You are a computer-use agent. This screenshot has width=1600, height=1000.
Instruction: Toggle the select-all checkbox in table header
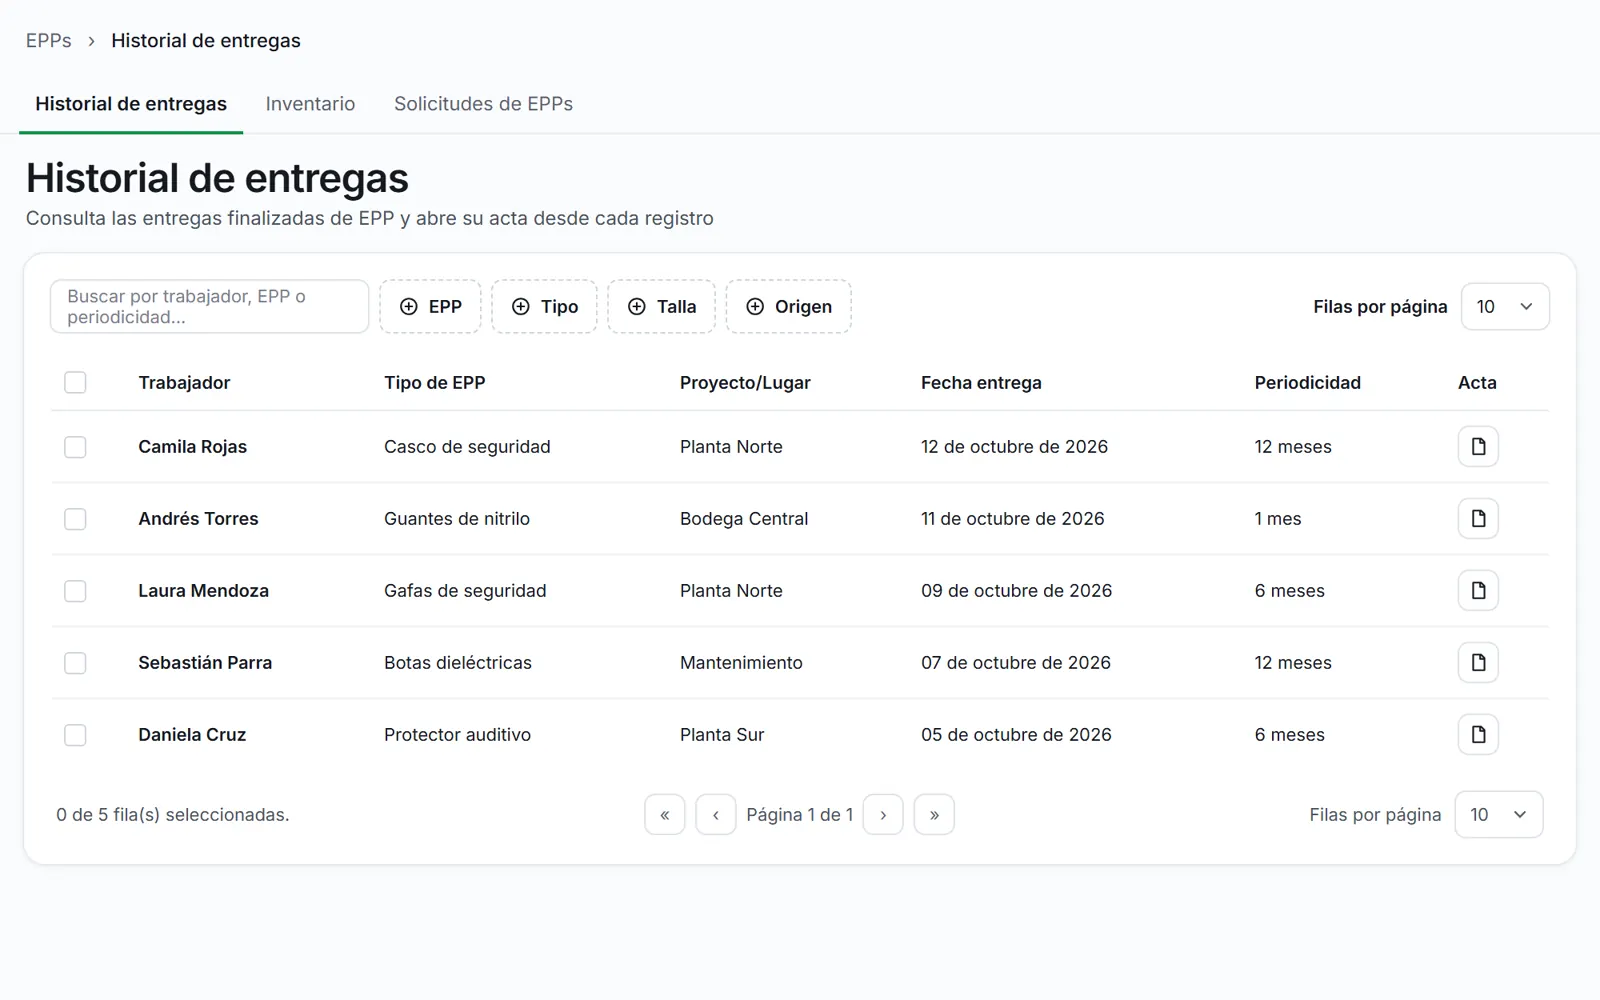coord(75,382)
